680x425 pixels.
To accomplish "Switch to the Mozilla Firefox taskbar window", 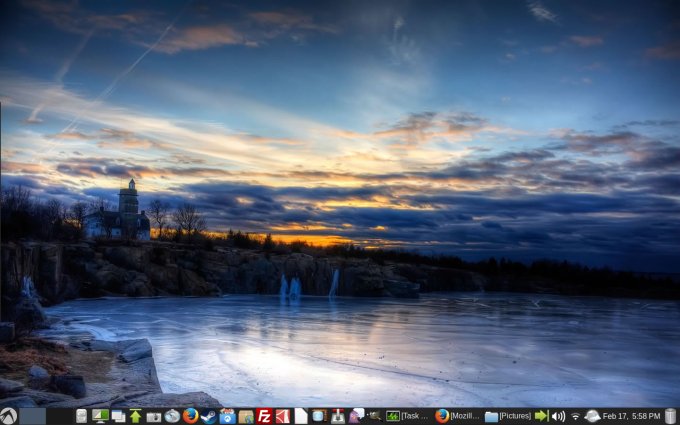I will point(458,416).
